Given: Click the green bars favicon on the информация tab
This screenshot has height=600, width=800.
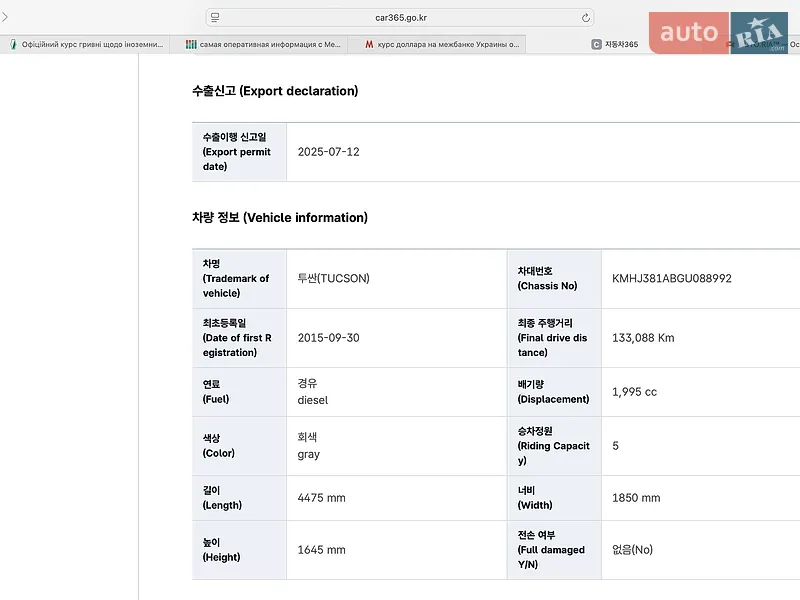Looking at the screenshot, I should tap(191, 44).
